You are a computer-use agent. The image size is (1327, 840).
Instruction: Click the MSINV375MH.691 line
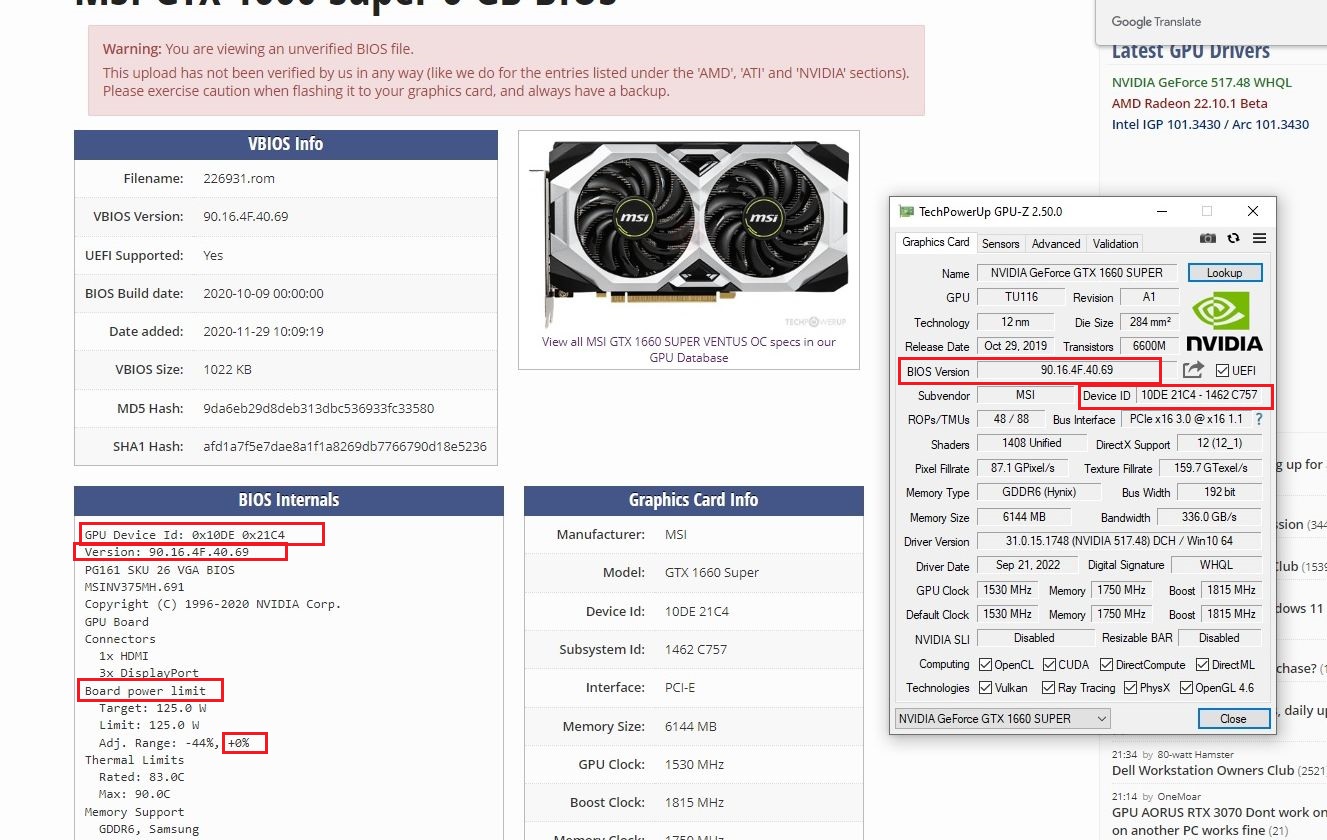click(135, 587)
